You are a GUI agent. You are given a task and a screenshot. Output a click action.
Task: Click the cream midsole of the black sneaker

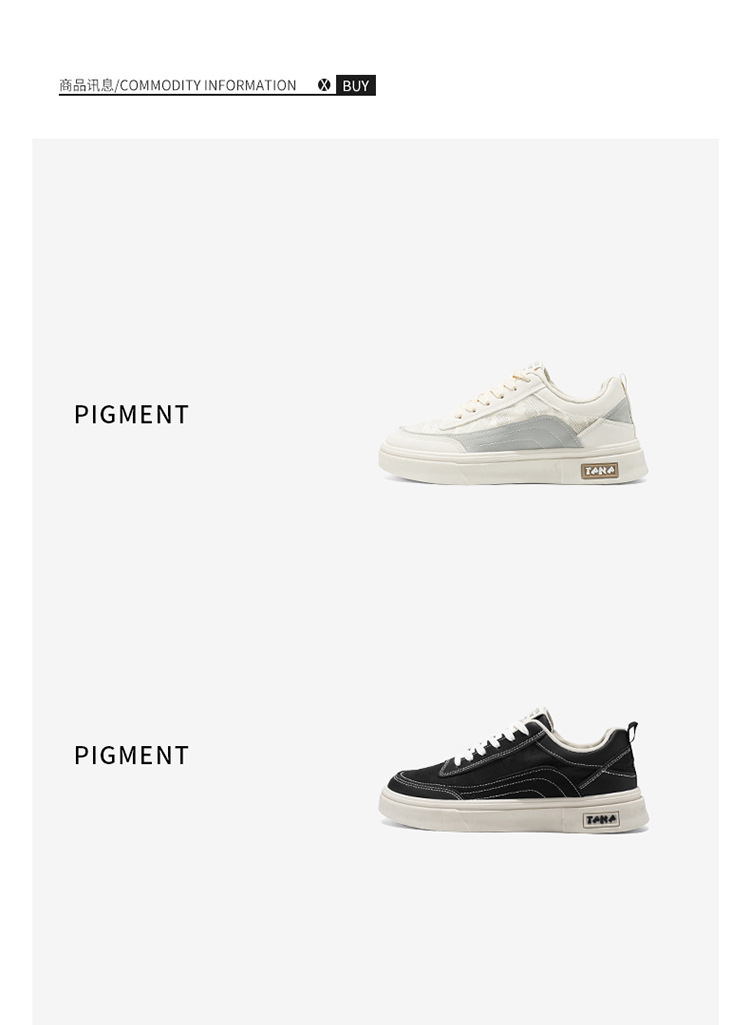[514, 812]
